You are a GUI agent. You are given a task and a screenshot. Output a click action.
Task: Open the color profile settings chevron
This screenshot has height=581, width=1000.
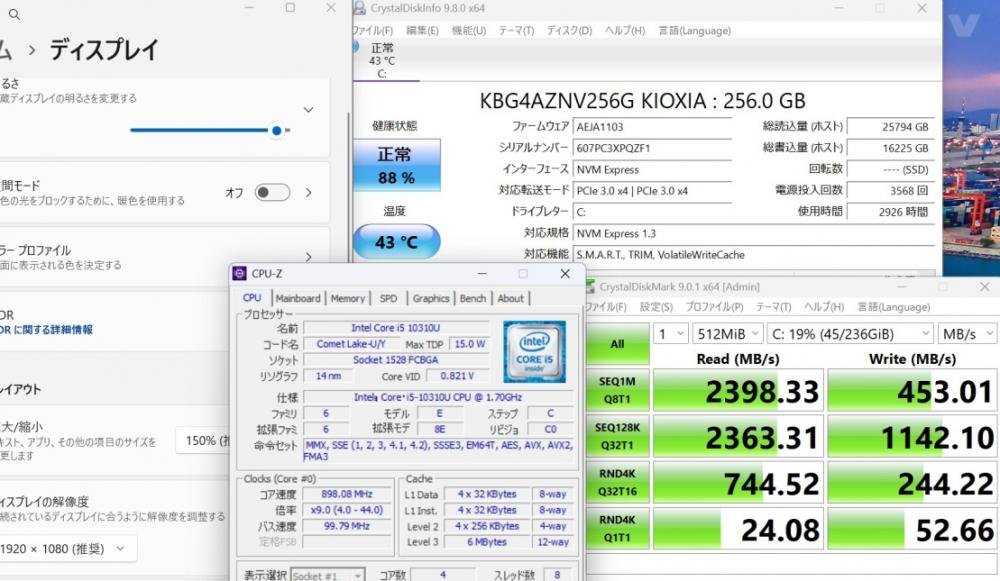click(309, 257)
